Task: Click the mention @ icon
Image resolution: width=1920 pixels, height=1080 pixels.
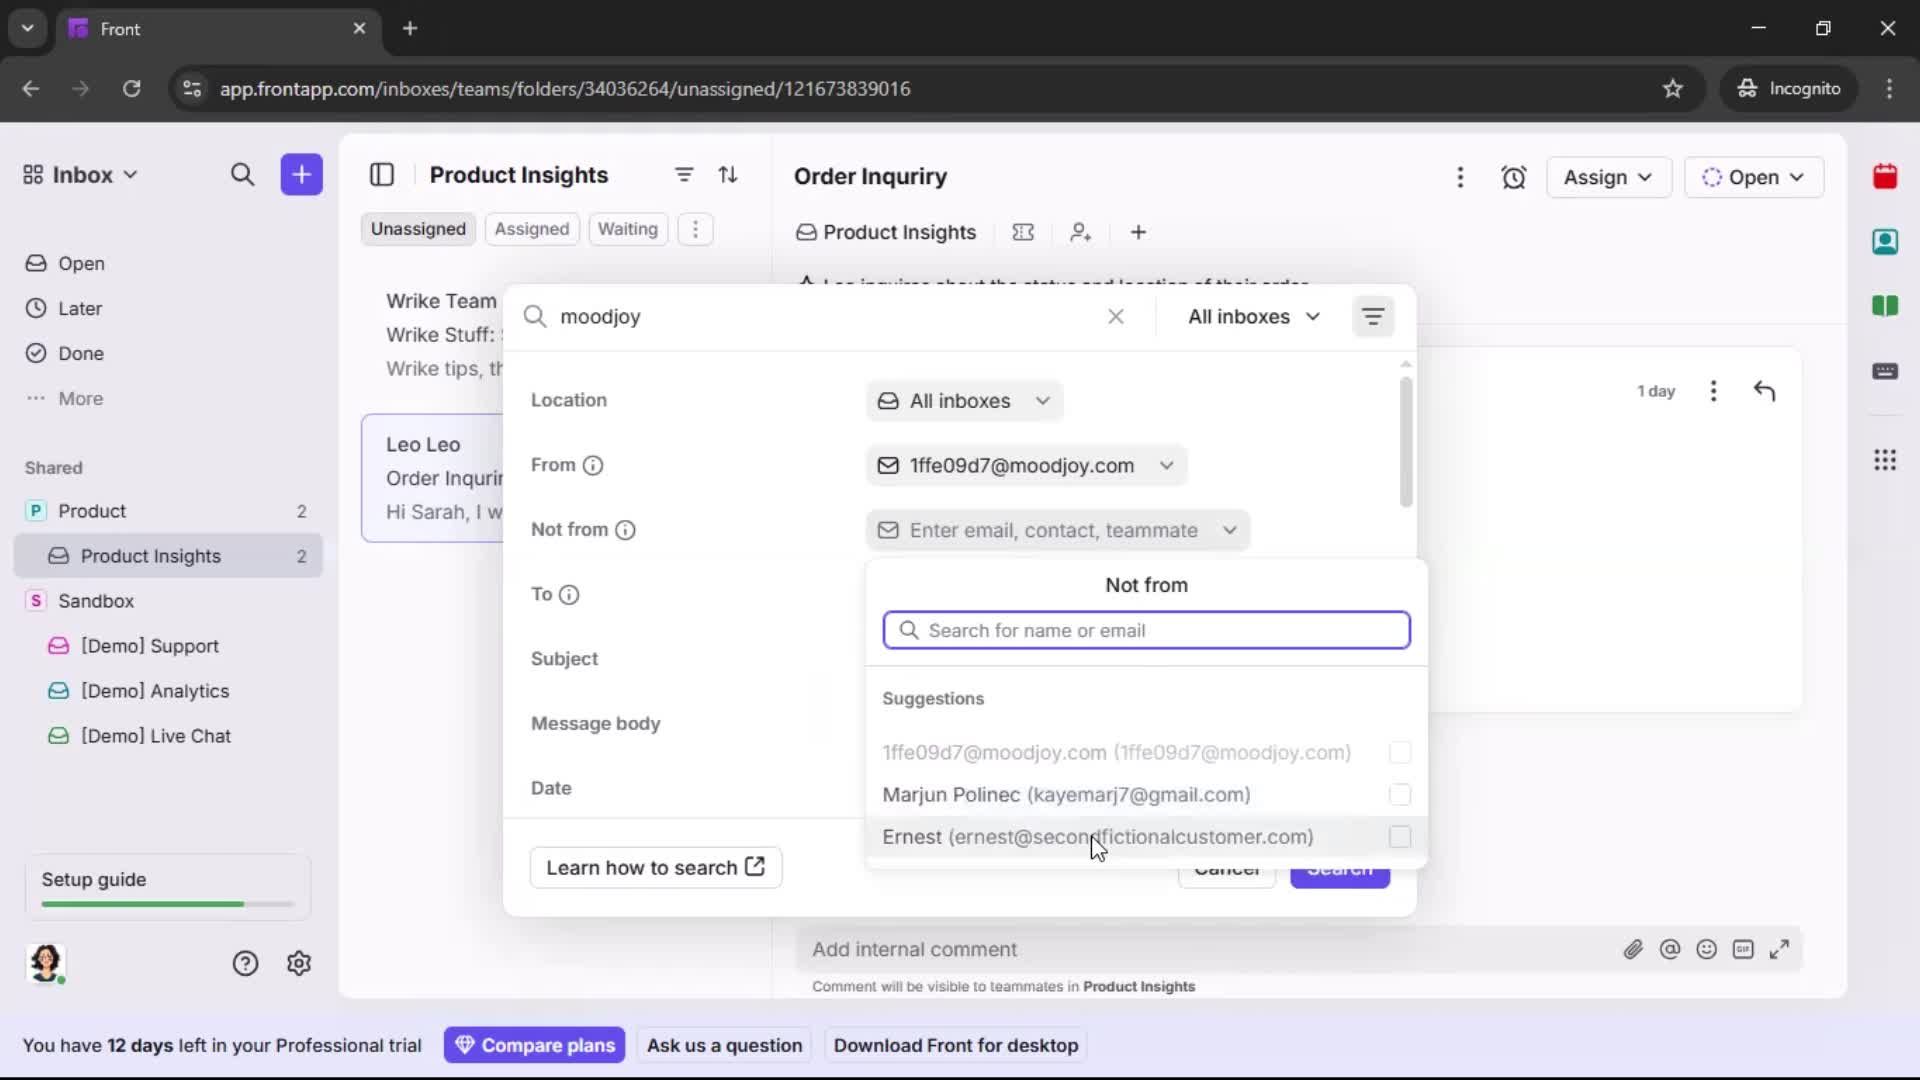Action: (x=1671, y=950)
